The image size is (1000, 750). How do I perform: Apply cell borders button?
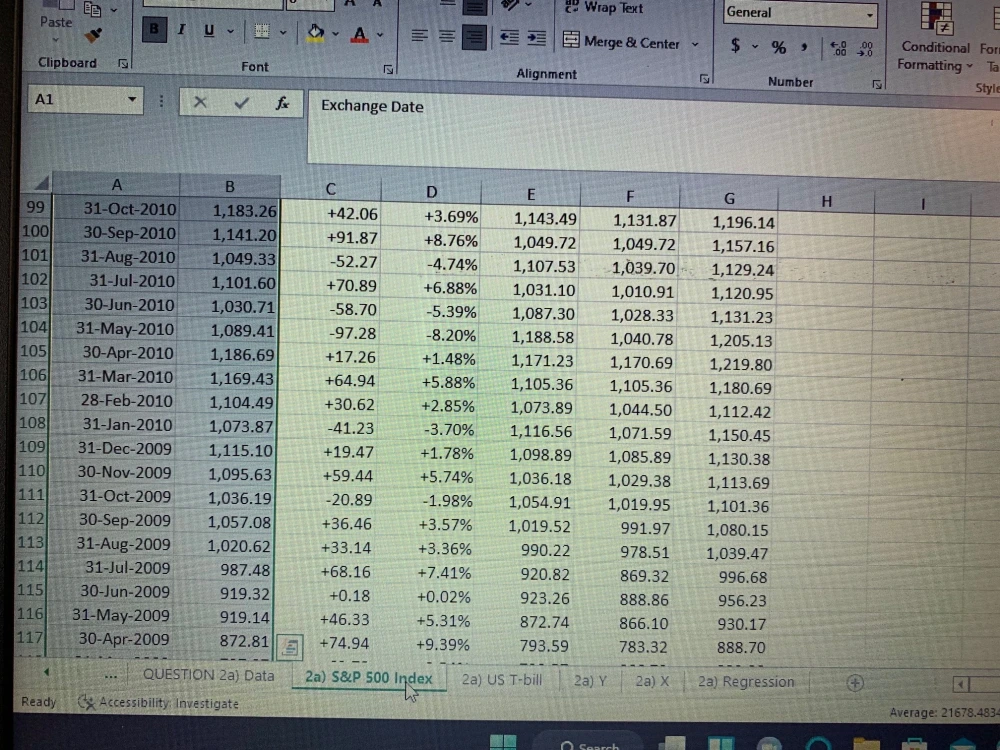pos(262,32)
